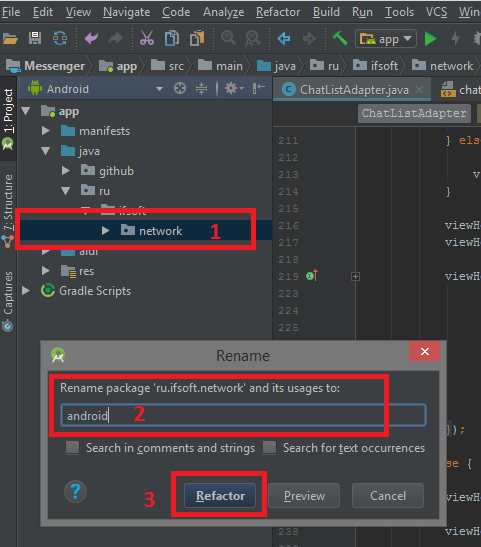Click the Cancel button

click(388, 495)
